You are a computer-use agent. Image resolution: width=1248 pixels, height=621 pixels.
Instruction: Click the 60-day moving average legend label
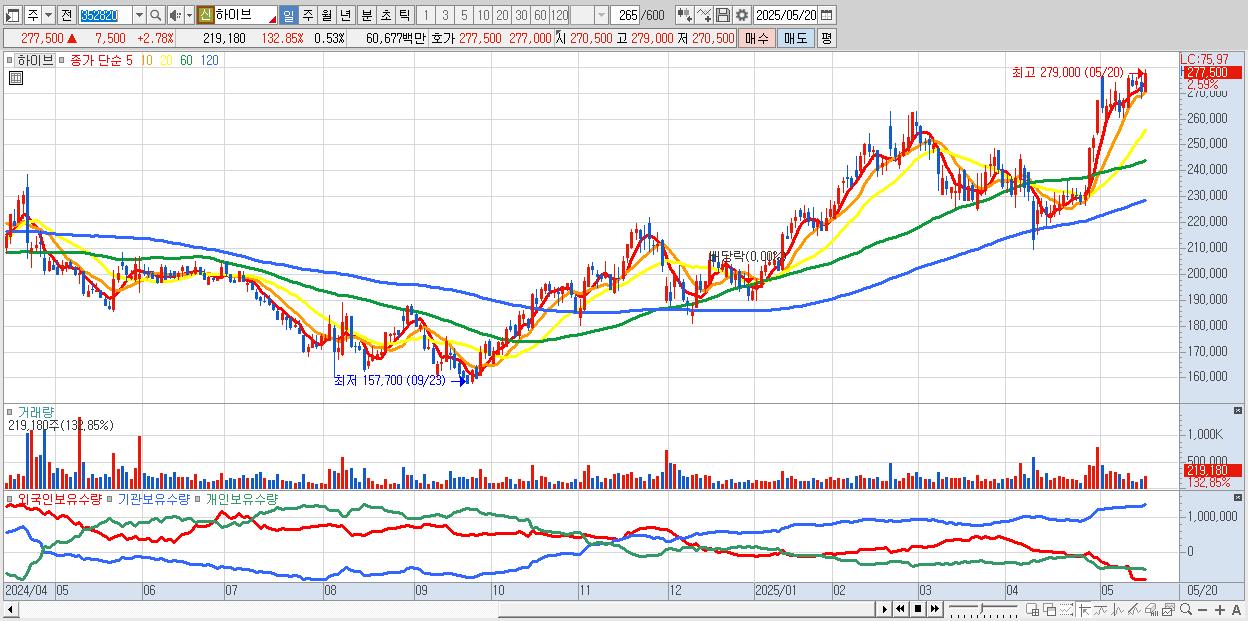pos(187,60)
